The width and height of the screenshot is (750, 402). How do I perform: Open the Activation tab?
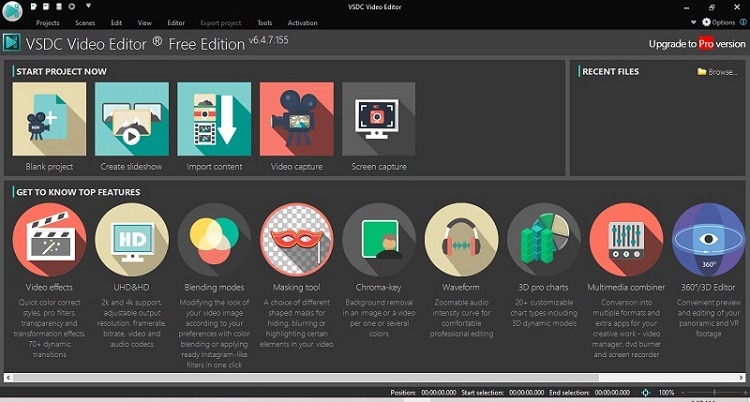[302, 23]
